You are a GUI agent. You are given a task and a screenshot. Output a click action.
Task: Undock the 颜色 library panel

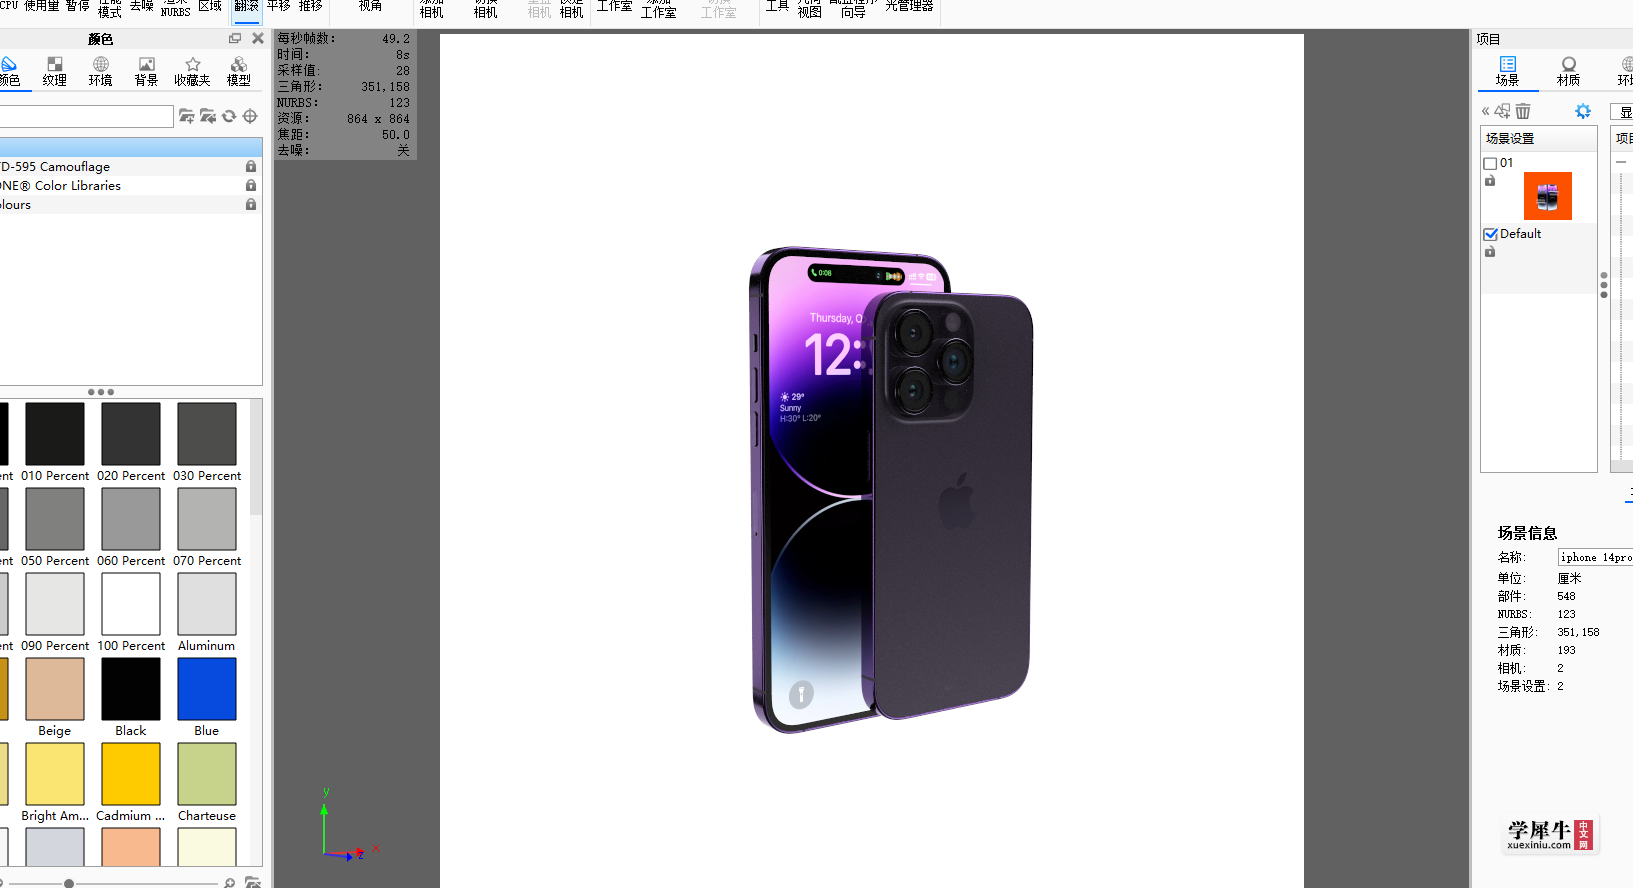235,38
